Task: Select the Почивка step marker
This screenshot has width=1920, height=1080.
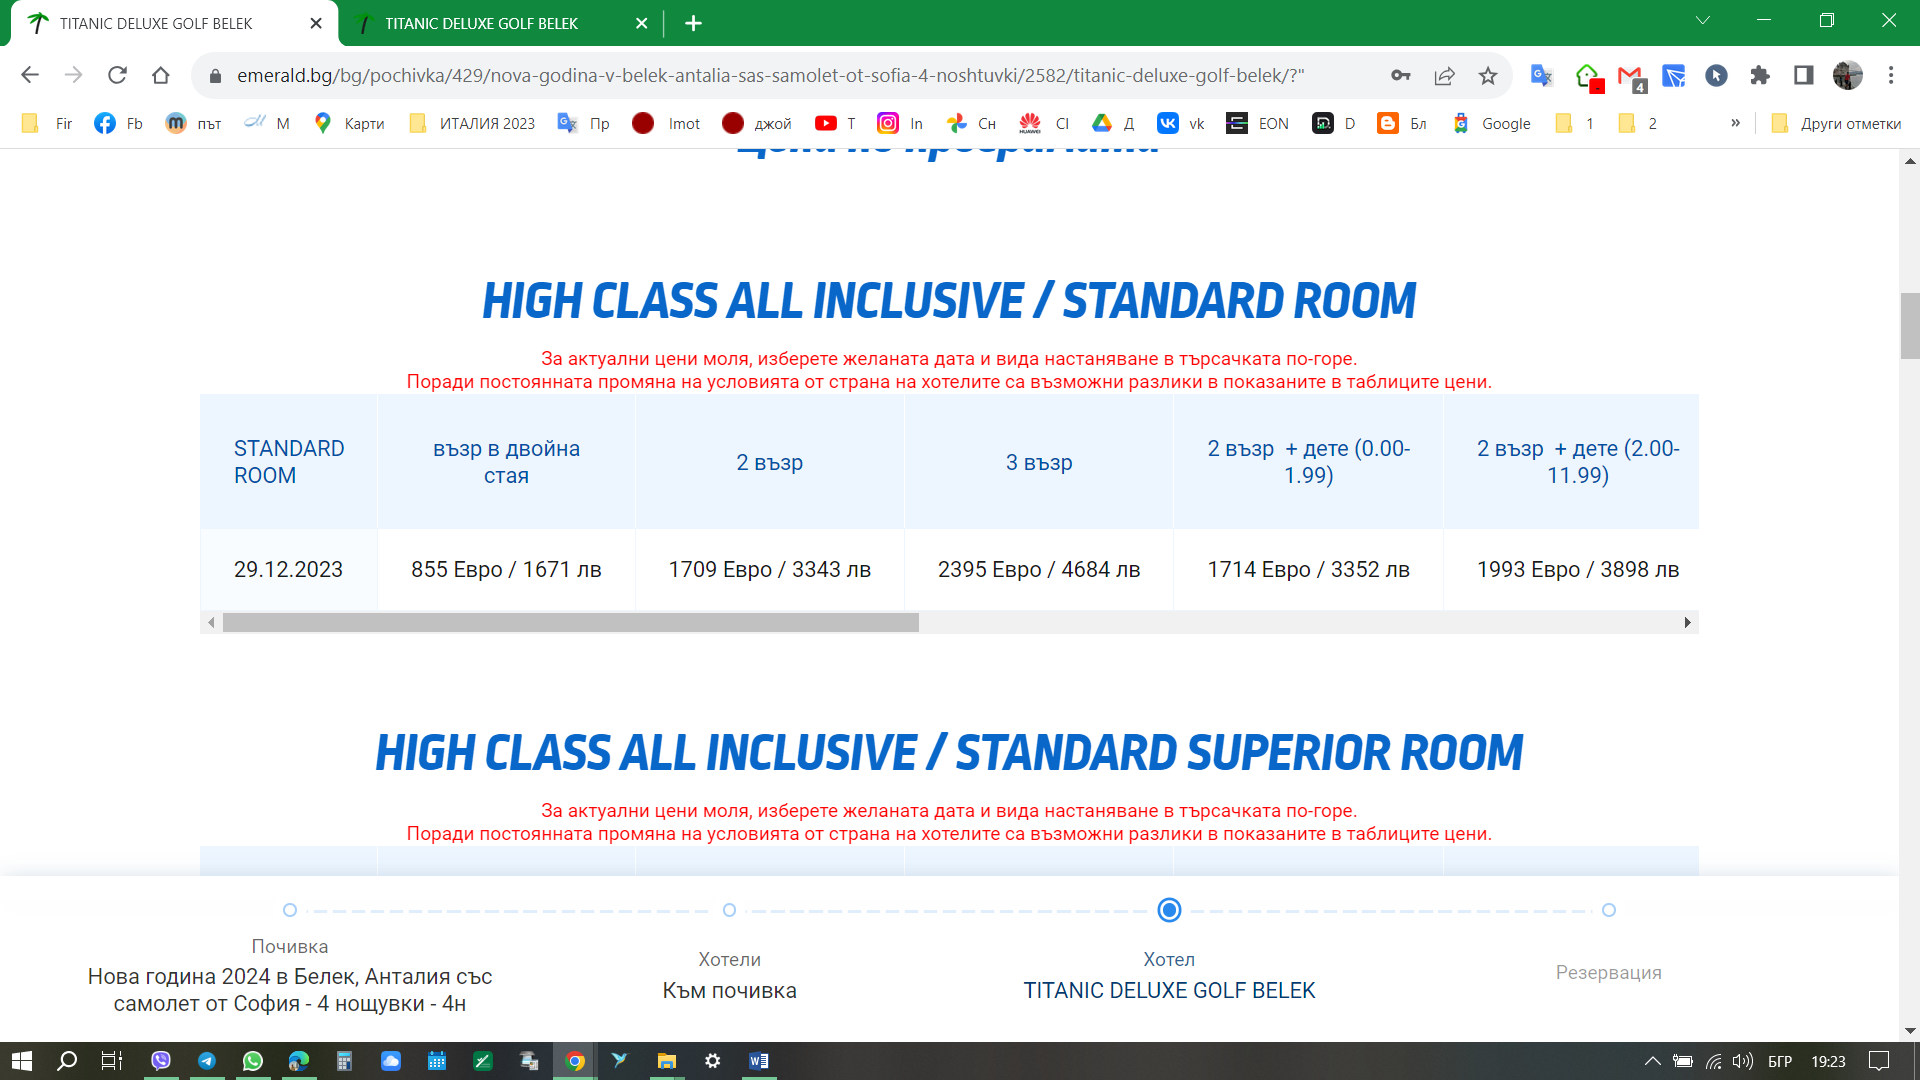Action: pos(290,910)
